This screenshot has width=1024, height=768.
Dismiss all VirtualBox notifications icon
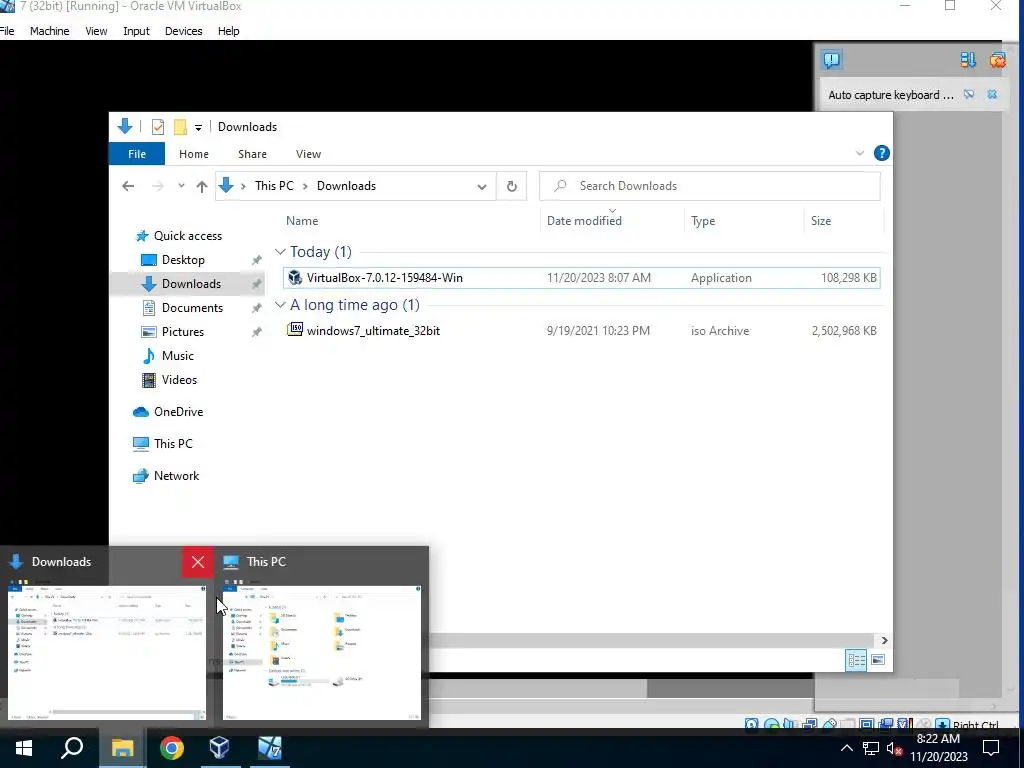997,60
